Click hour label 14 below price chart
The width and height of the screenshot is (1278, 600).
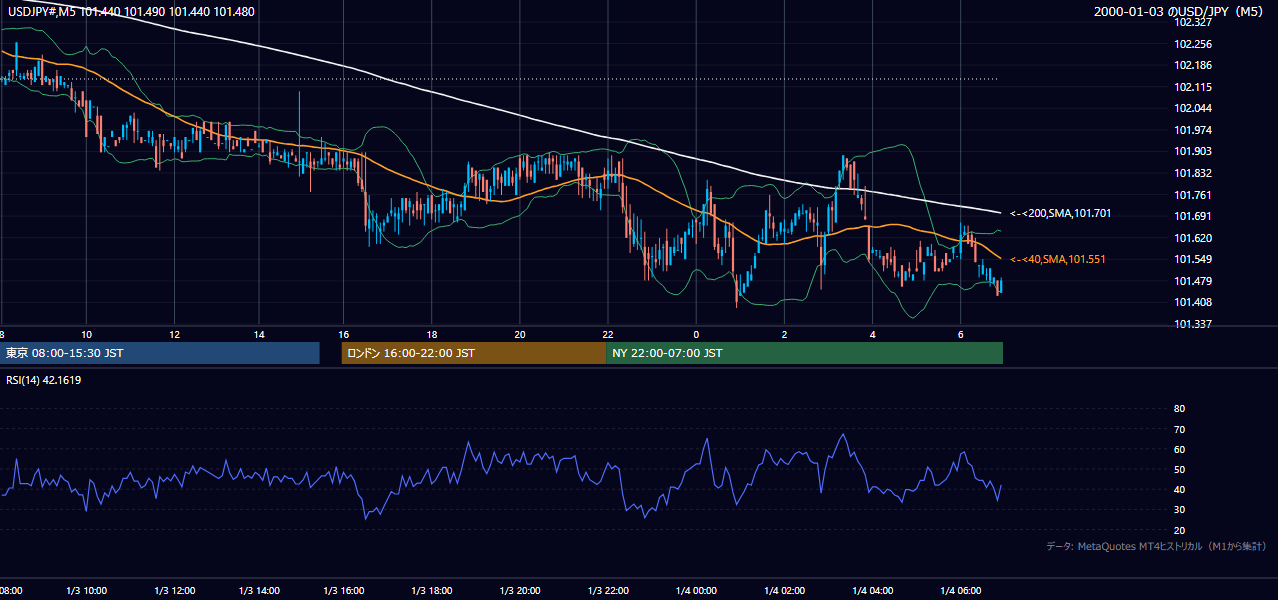259,333
